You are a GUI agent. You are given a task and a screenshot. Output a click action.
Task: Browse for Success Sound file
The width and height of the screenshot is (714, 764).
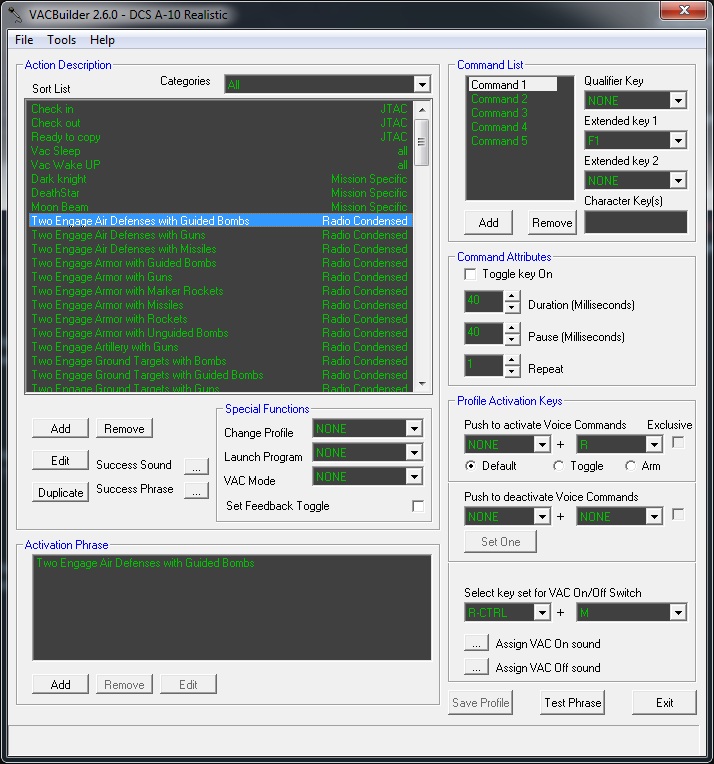tap(196, 467)
